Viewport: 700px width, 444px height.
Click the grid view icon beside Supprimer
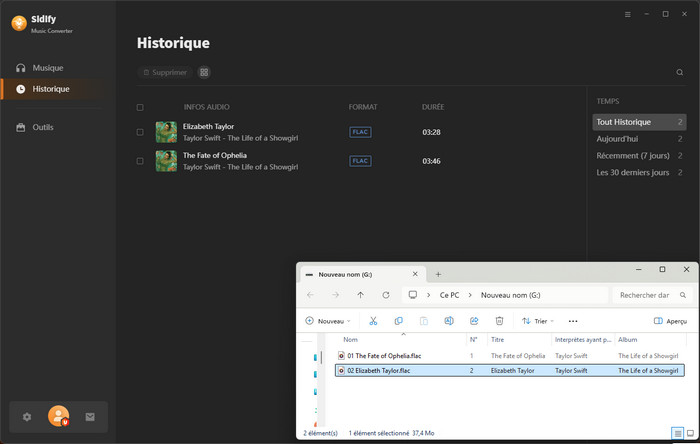point(204,73)
